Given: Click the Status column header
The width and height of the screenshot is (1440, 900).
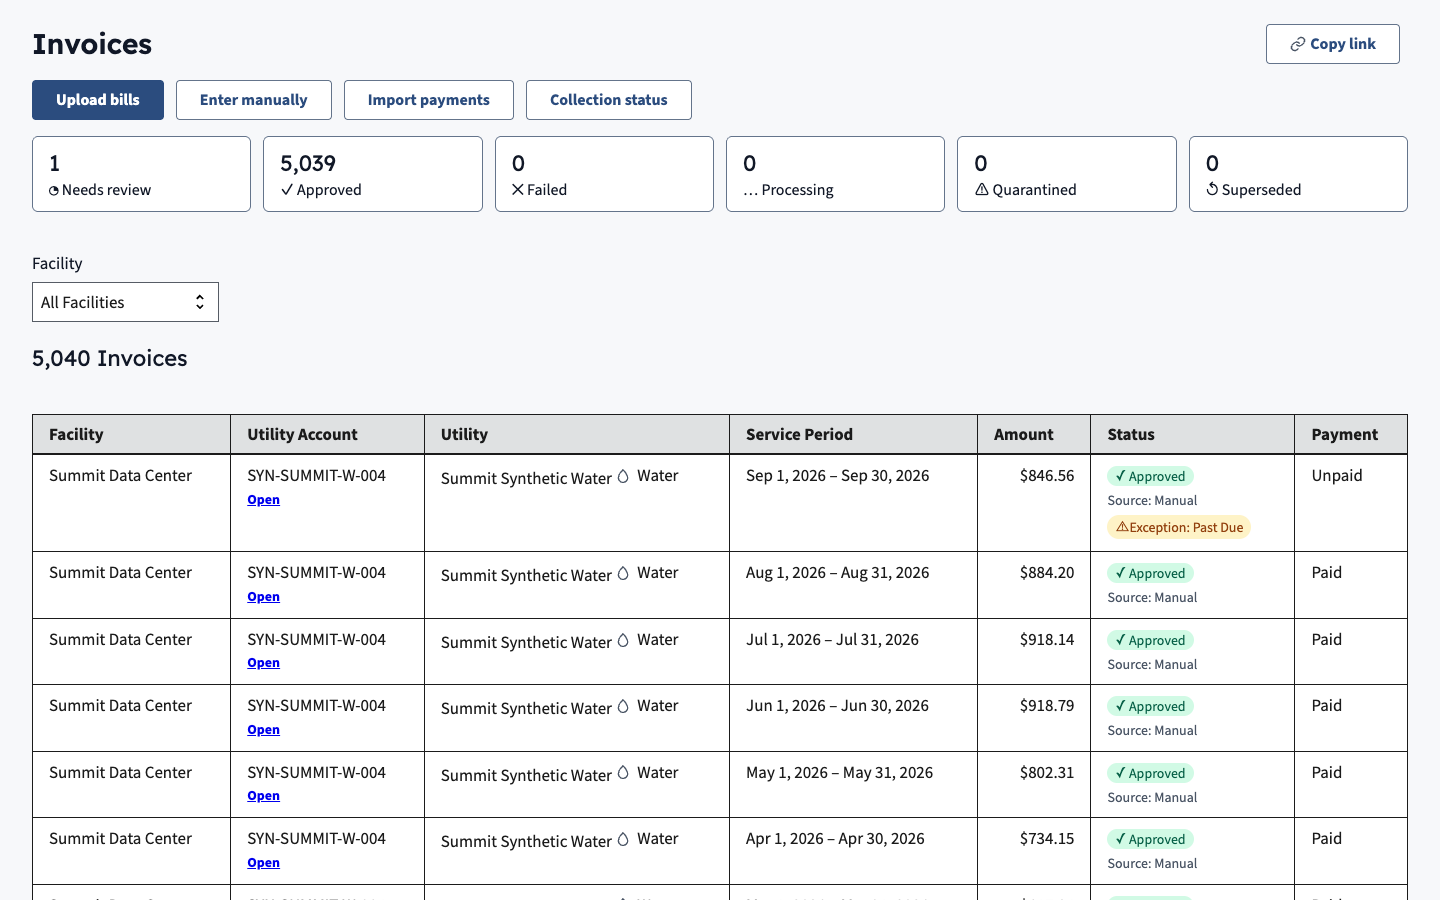Looking at the screenshot, I should point(1192,434).
